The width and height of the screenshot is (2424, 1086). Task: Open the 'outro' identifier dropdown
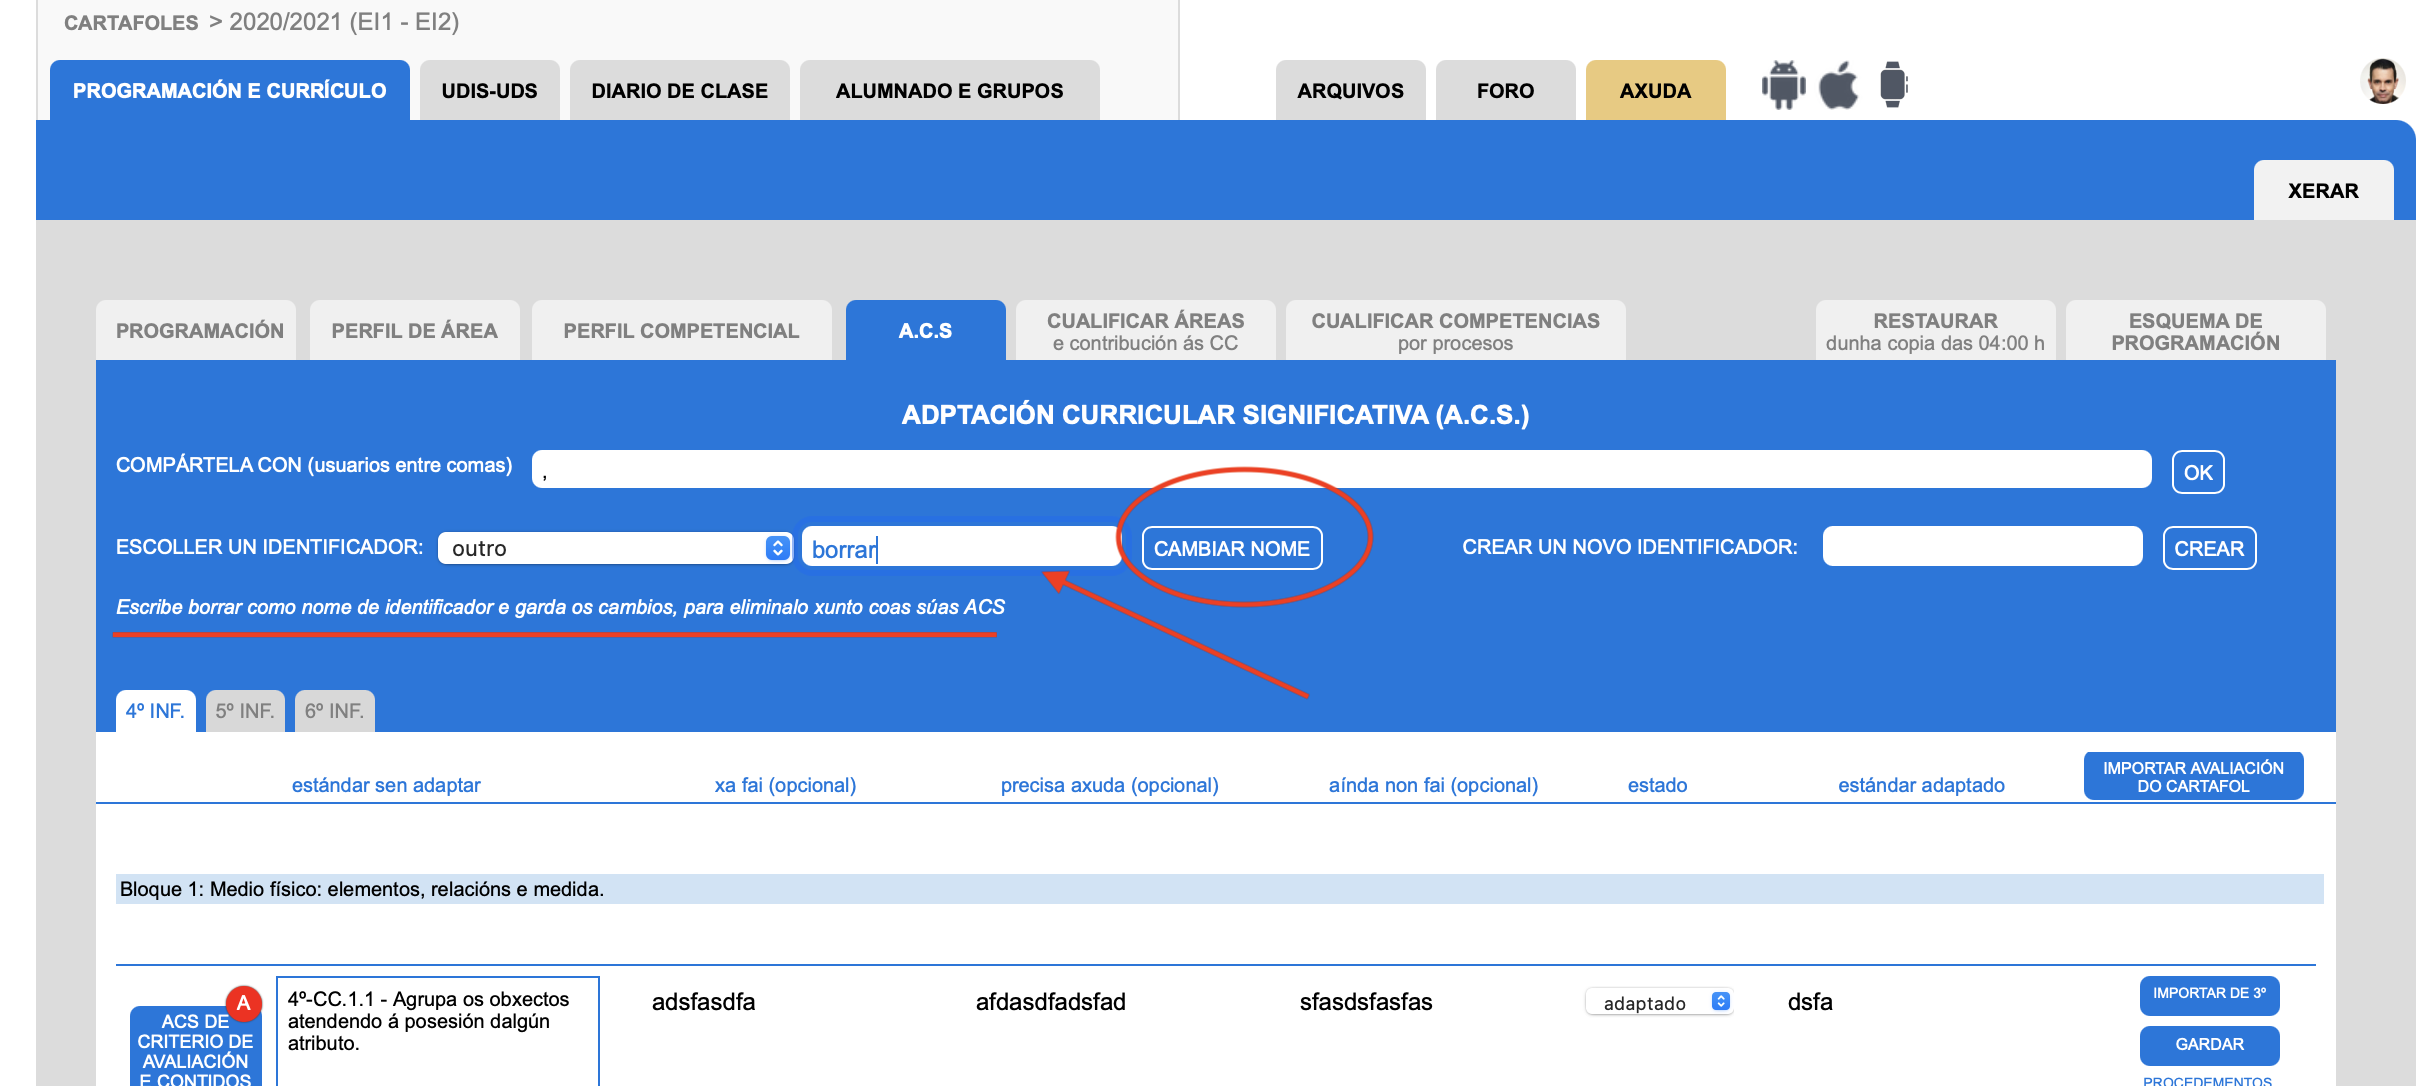pyautogui.click(x=615, y=548)
